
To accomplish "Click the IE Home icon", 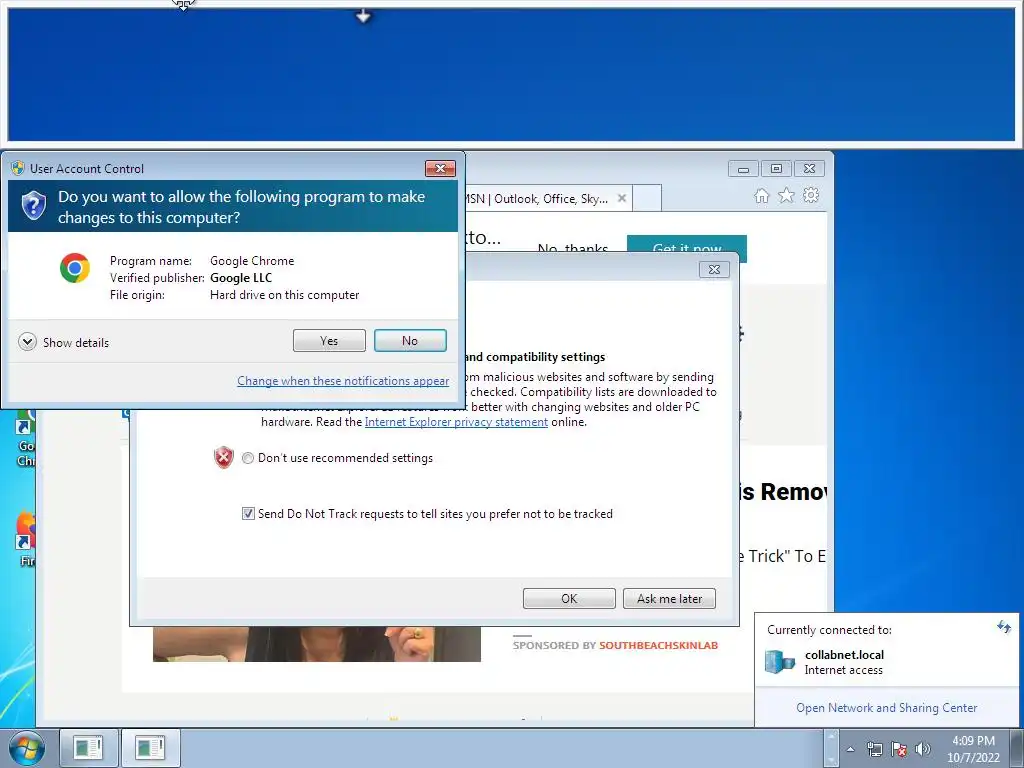I will (x=761, y=195).
